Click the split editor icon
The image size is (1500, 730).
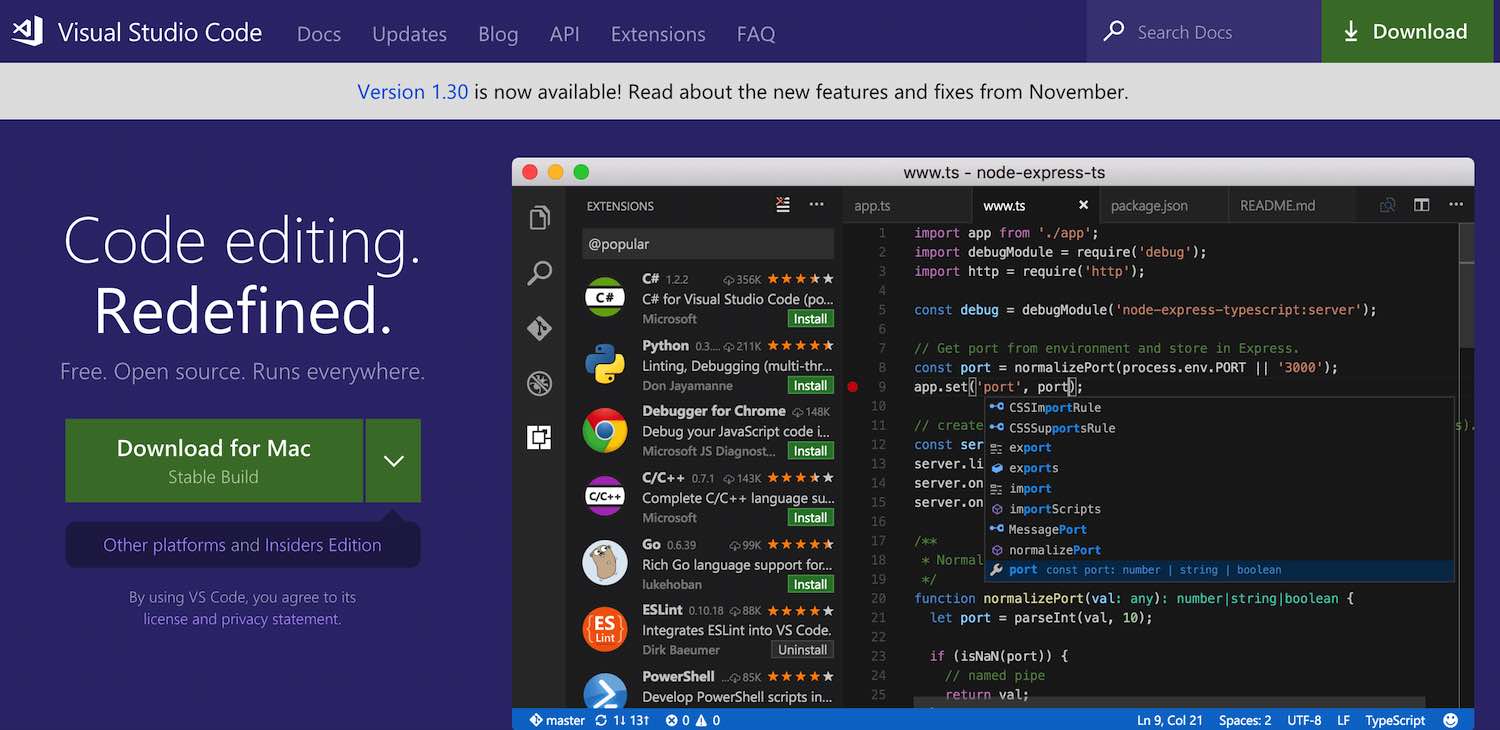(1421, 205)
